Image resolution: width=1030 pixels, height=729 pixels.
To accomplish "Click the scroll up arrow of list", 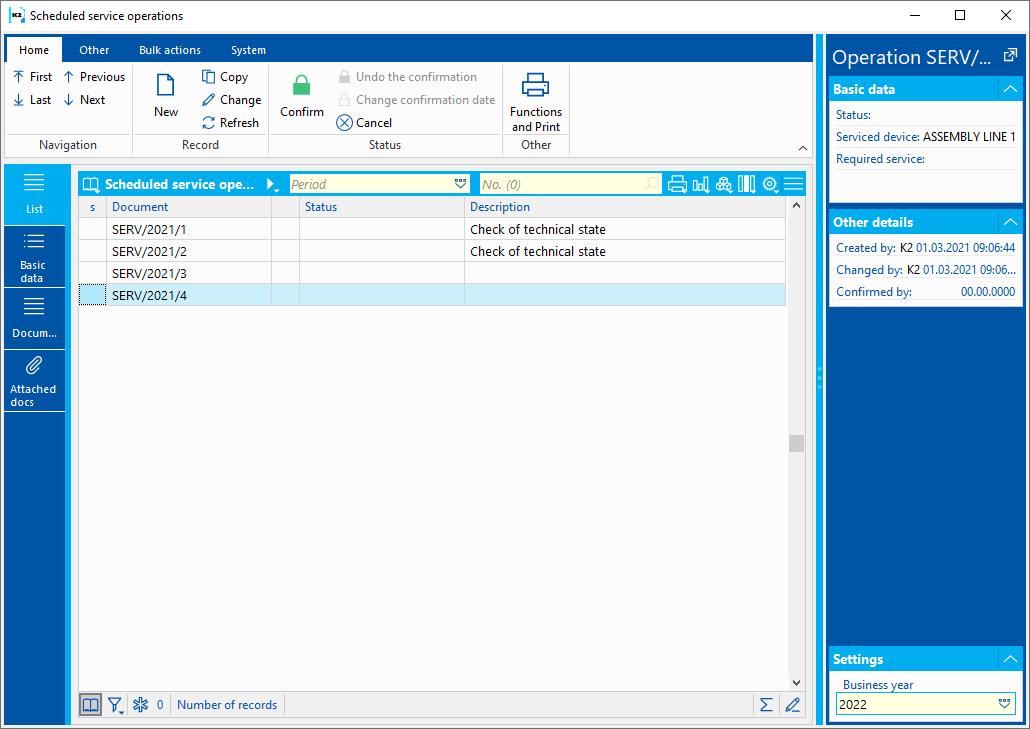I will click(796, 206).
